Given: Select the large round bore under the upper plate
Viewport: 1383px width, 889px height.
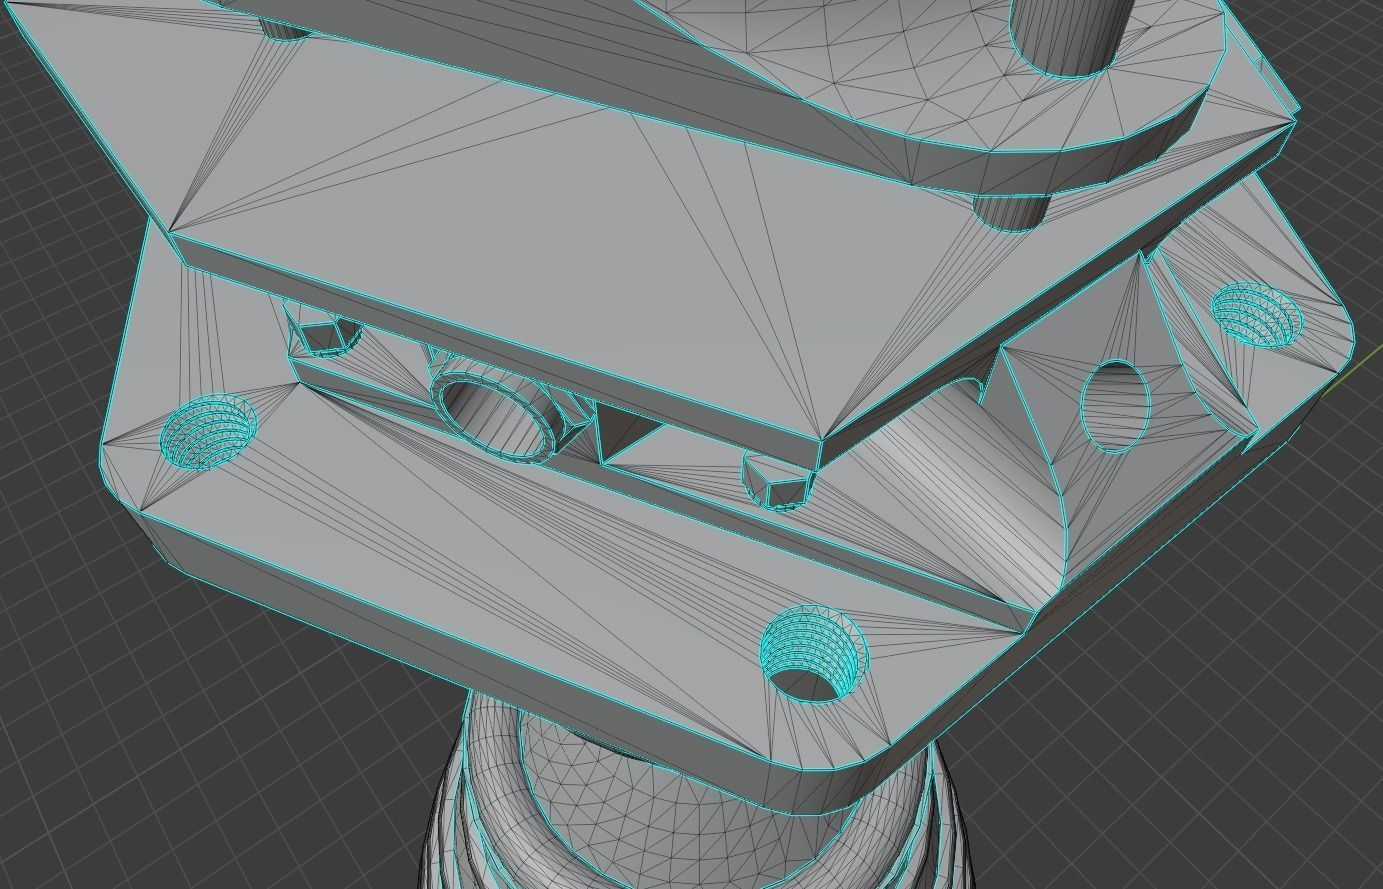Looking at the screenshot, I should click(497, 416).
